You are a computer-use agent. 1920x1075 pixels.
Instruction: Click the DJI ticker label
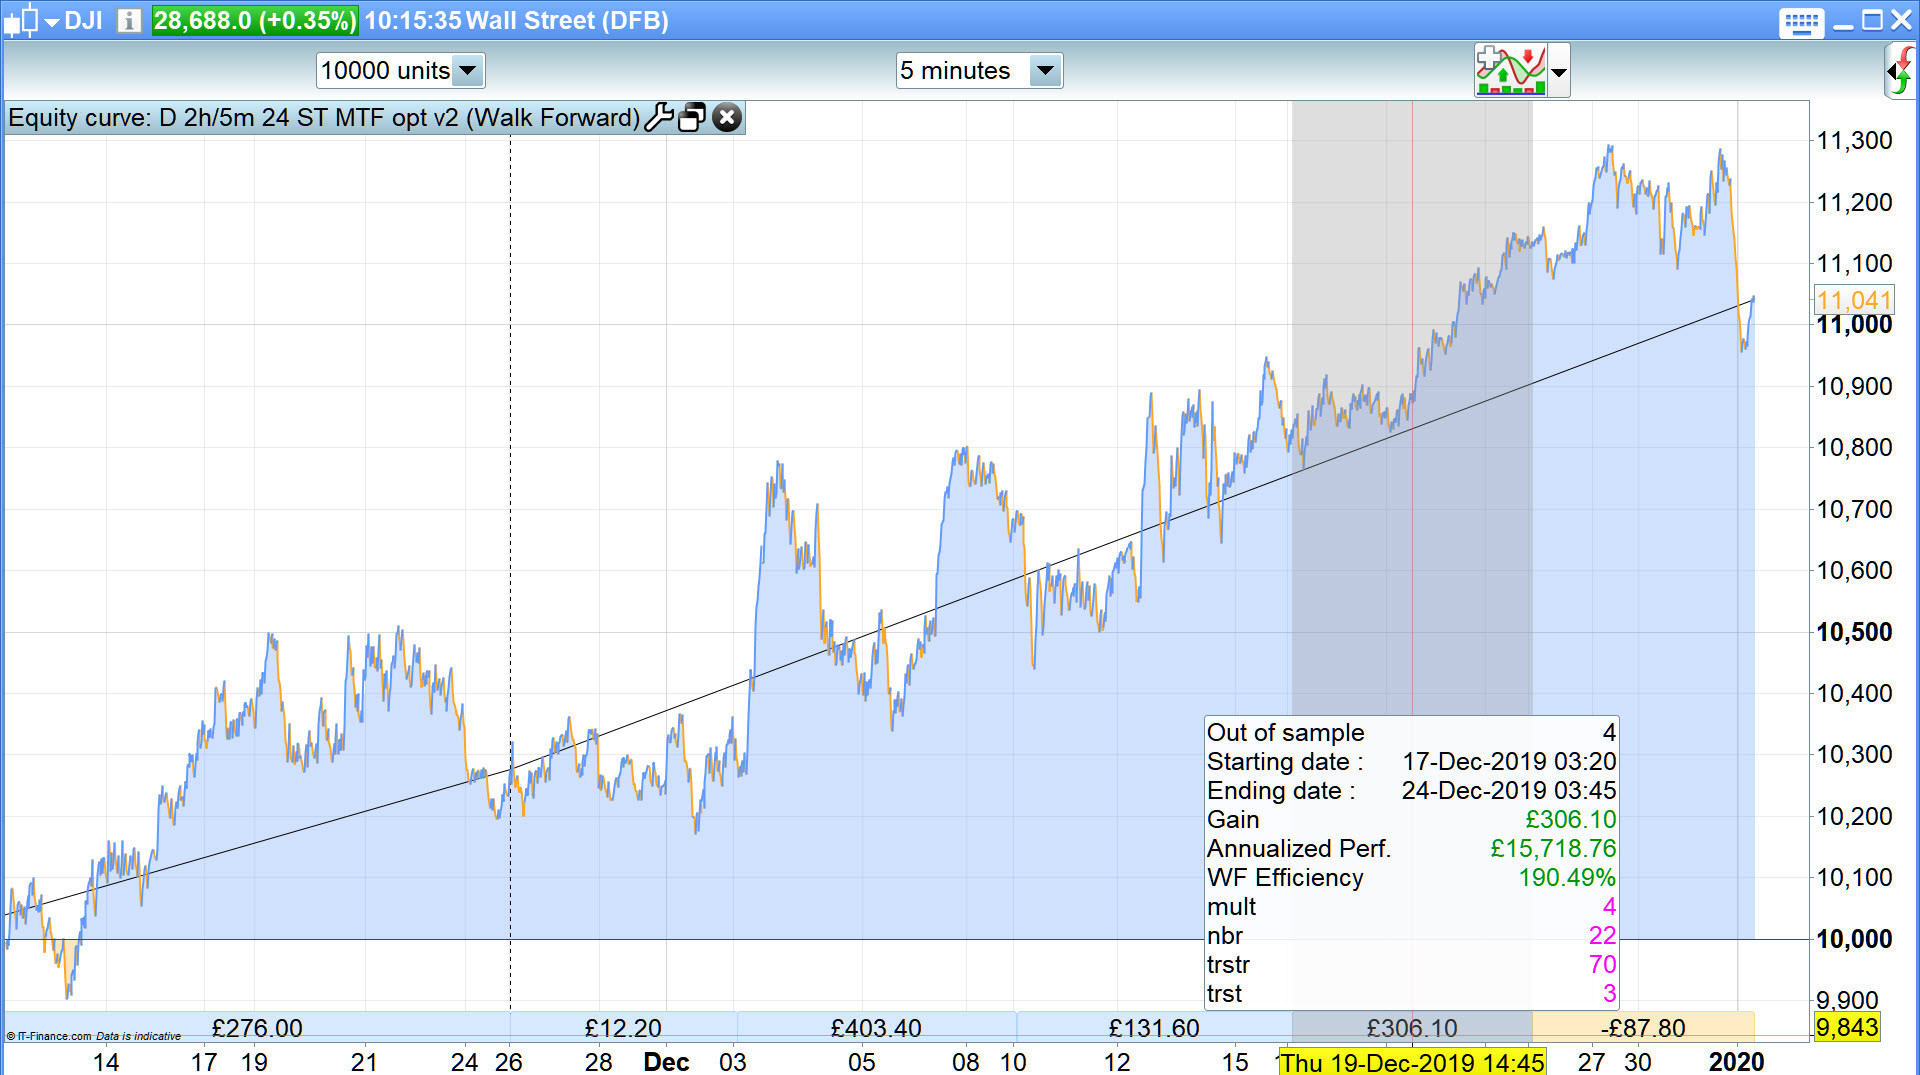84,21
